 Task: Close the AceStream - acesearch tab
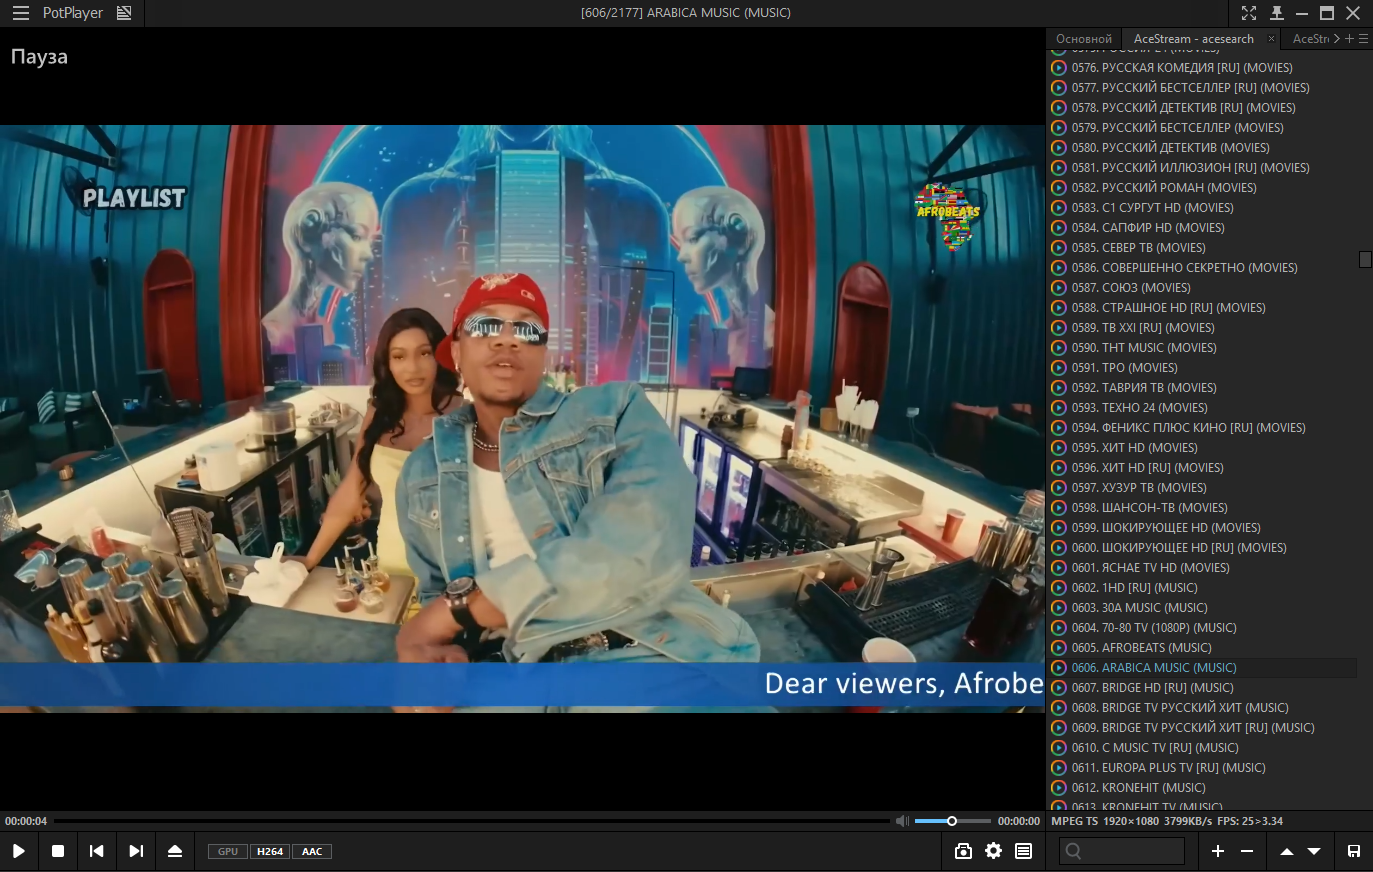point(1271,39)
